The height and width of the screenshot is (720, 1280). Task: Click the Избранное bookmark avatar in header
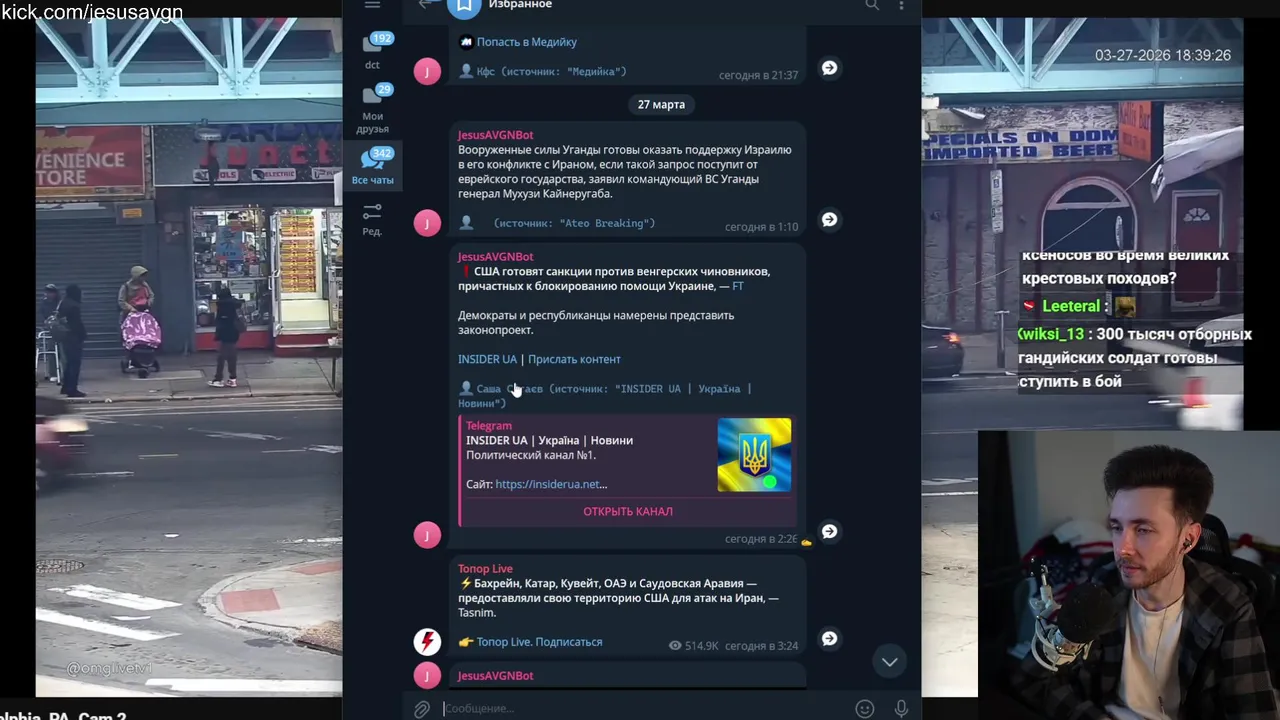[464, 6]
